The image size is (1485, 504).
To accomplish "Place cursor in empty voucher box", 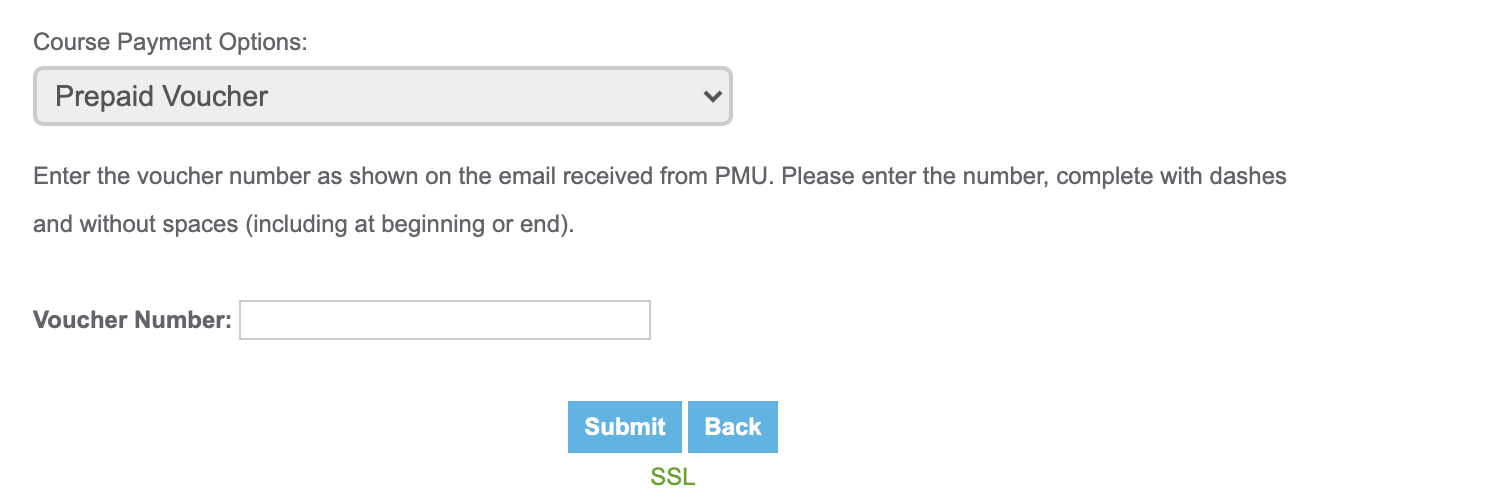I will [x=445, y=320].
